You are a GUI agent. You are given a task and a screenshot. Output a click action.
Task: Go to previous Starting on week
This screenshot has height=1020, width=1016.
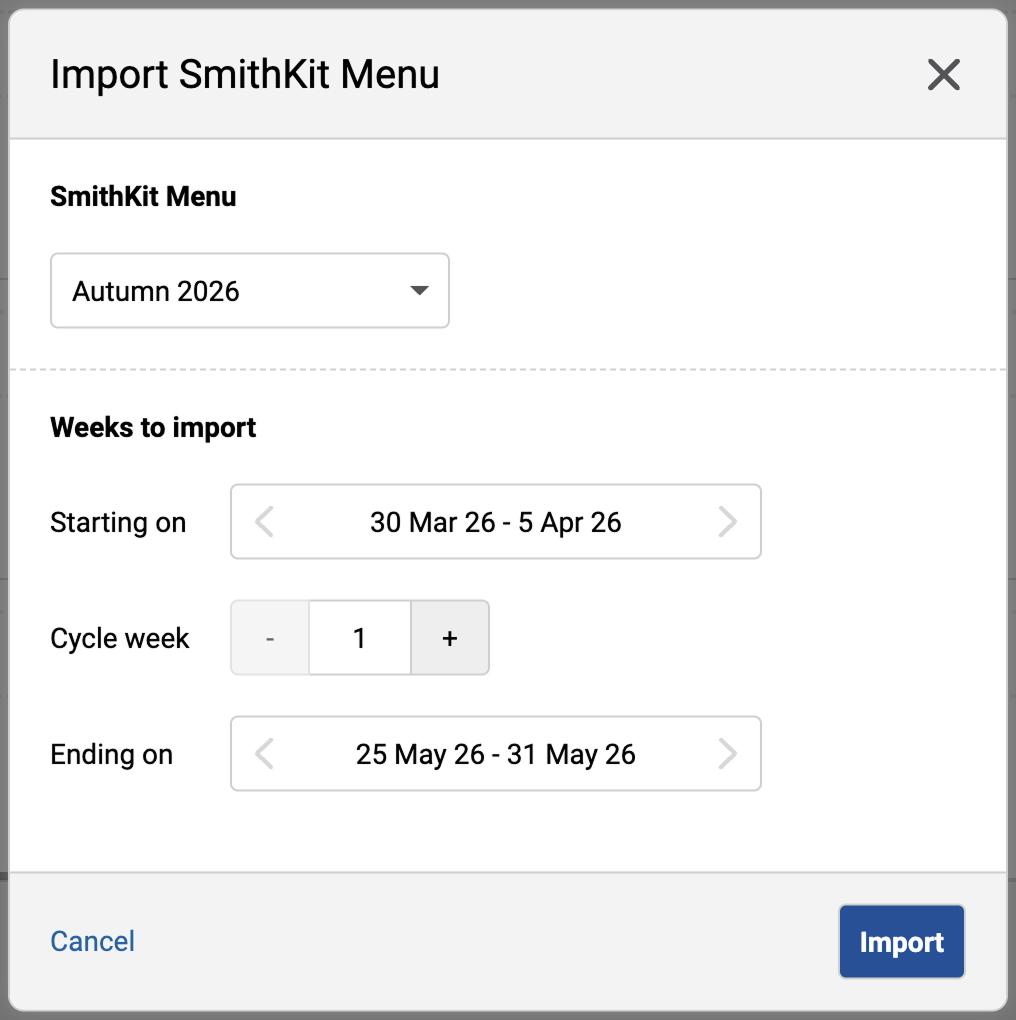click(265, 522)
